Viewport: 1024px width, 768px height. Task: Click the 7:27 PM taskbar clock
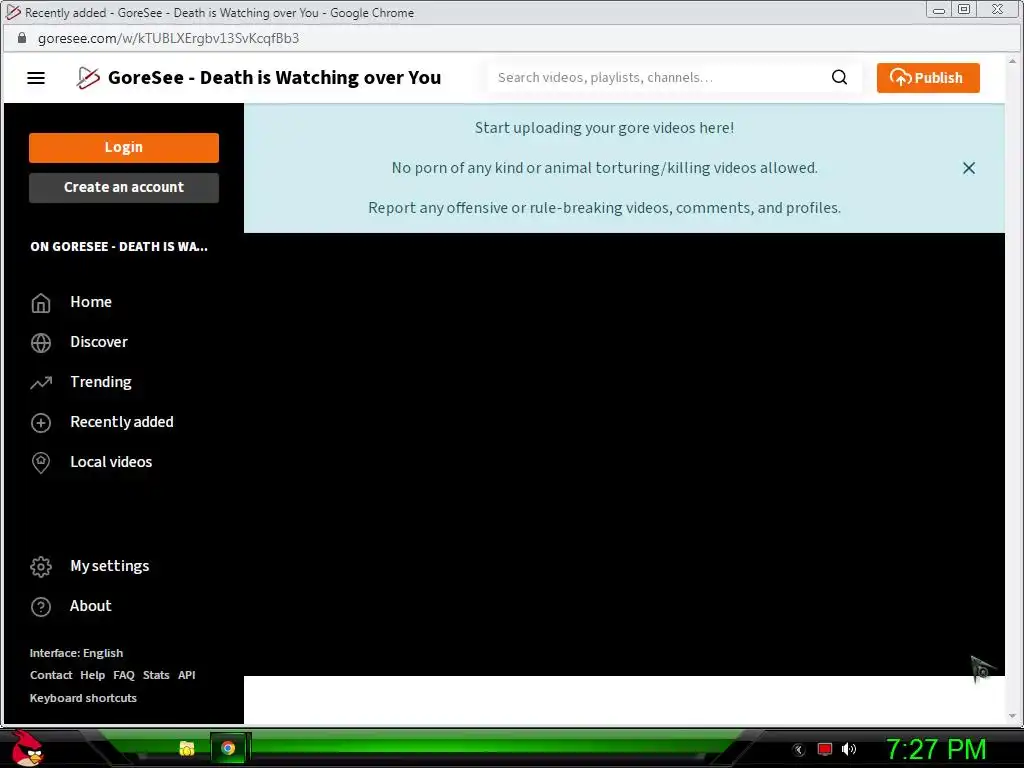pos(936,749)
